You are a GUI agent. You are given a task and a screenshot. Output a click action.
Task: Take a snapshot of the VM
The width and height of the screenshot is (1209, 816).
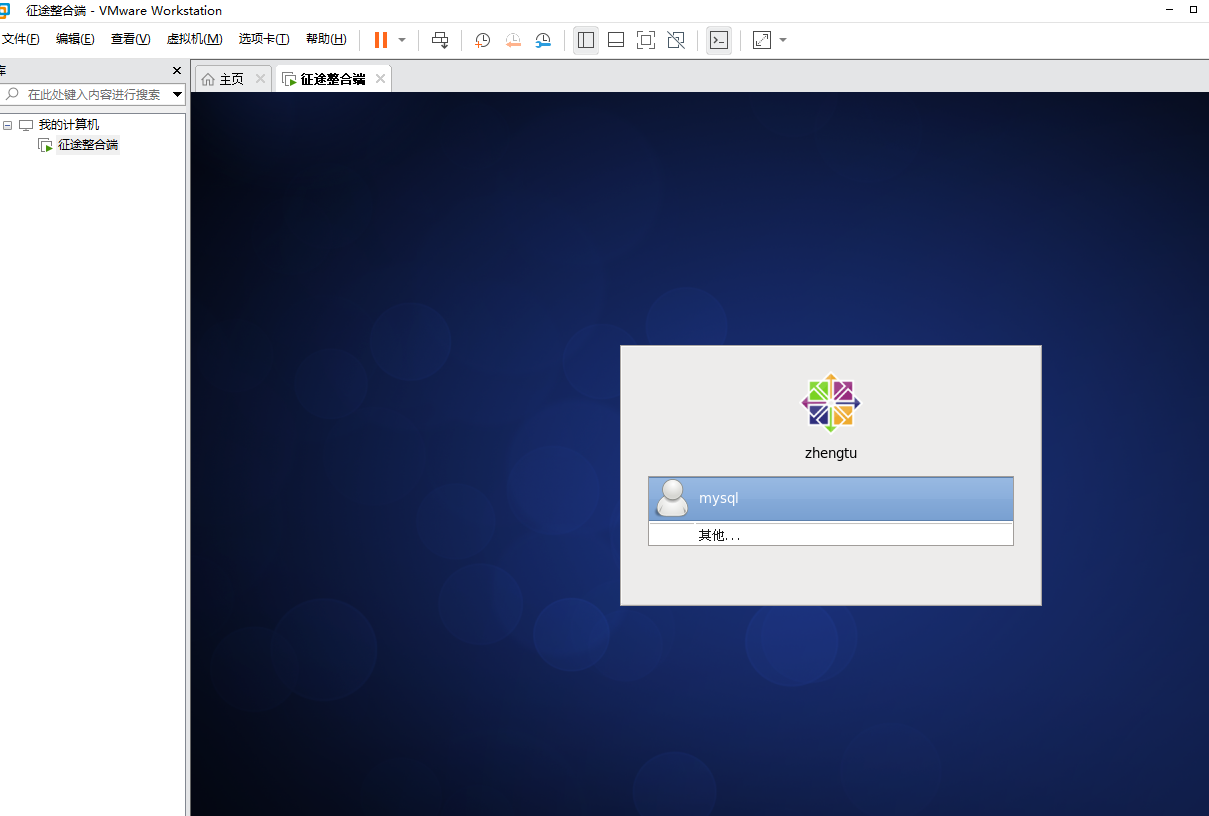pyautogui.click(x=482, y=40)
